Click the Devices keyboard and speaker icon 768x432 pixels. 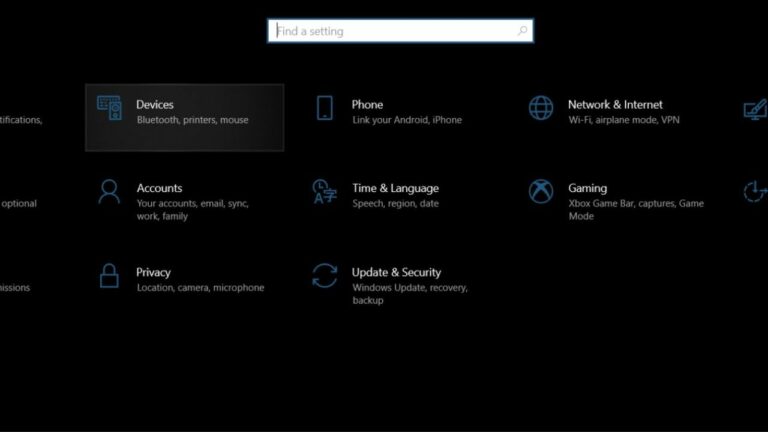[x=109, y=108]
